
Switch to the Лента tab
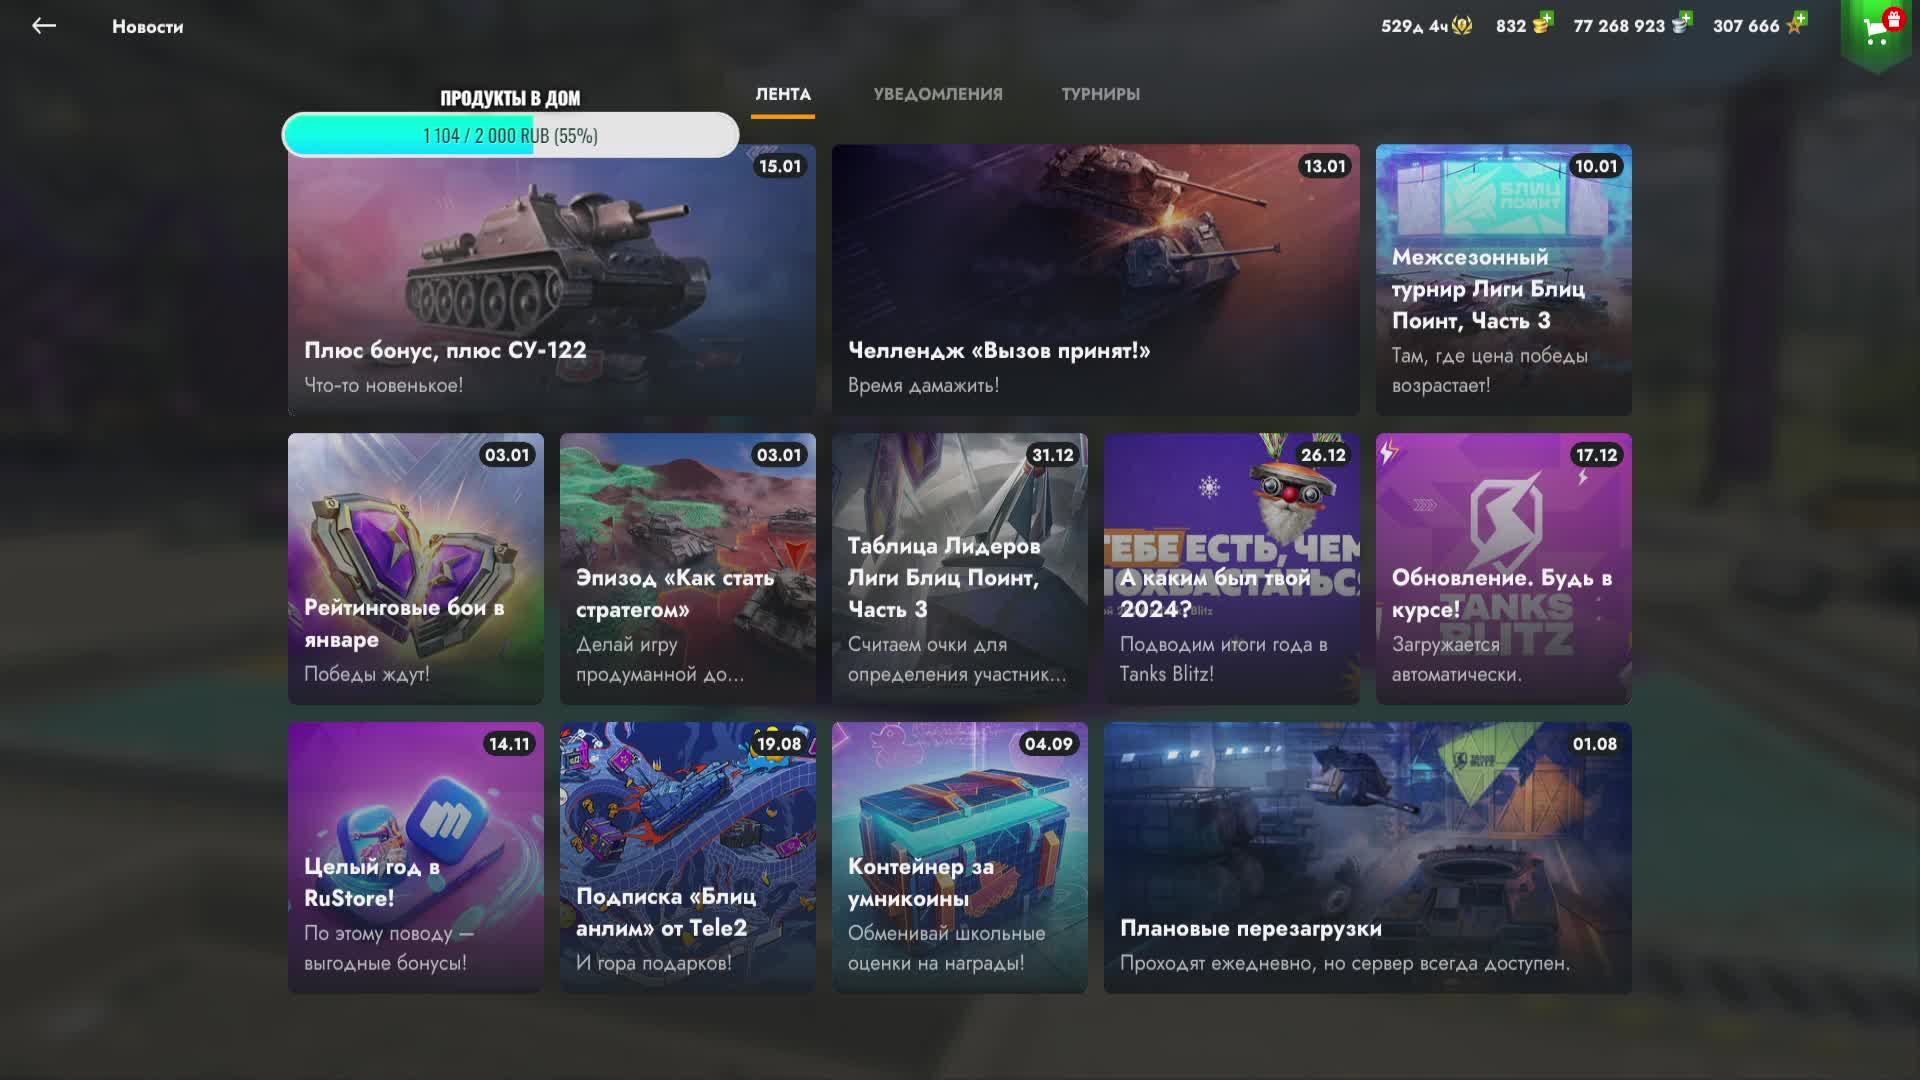tap(783, 94)
